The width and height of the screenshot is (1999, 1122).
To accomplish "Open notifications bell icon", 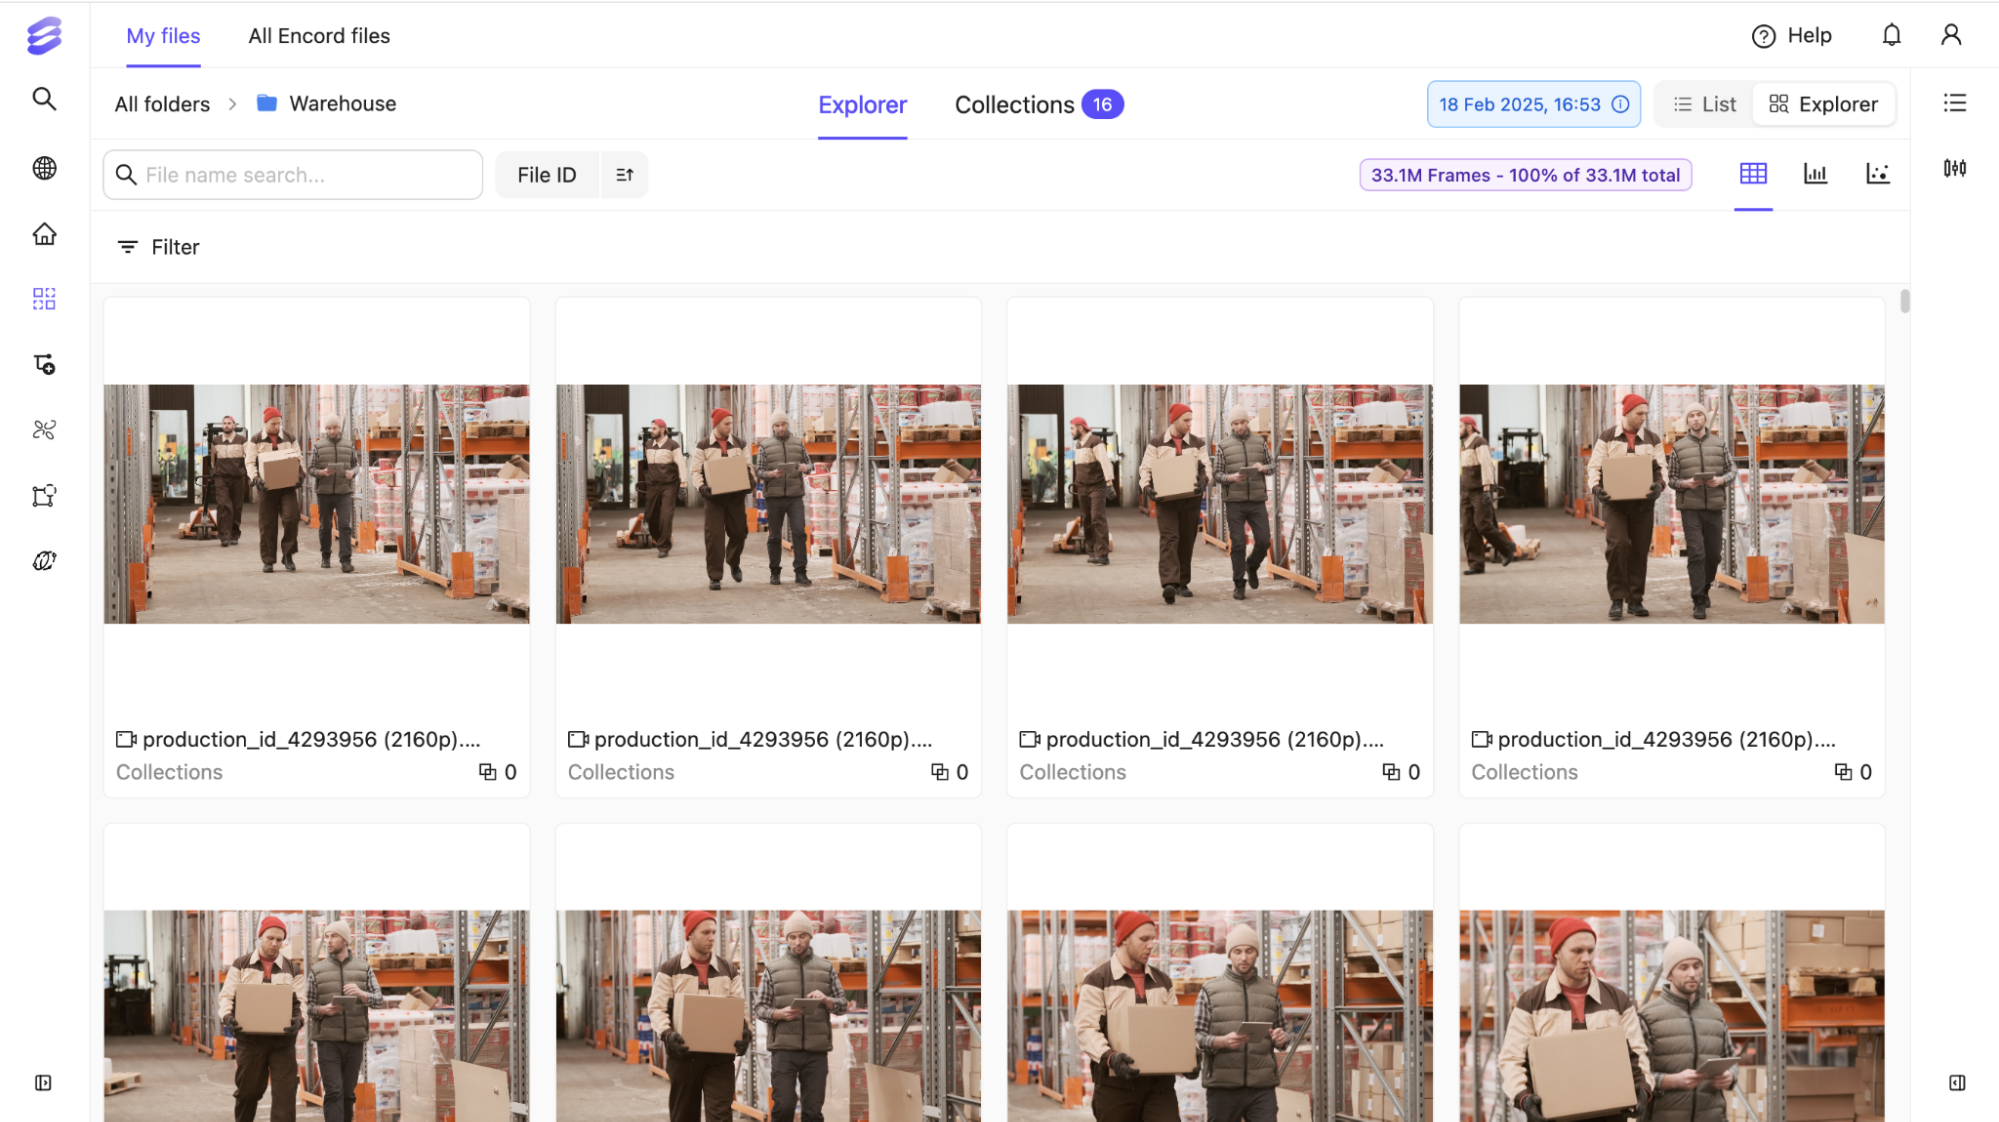I will (1891, 36).
